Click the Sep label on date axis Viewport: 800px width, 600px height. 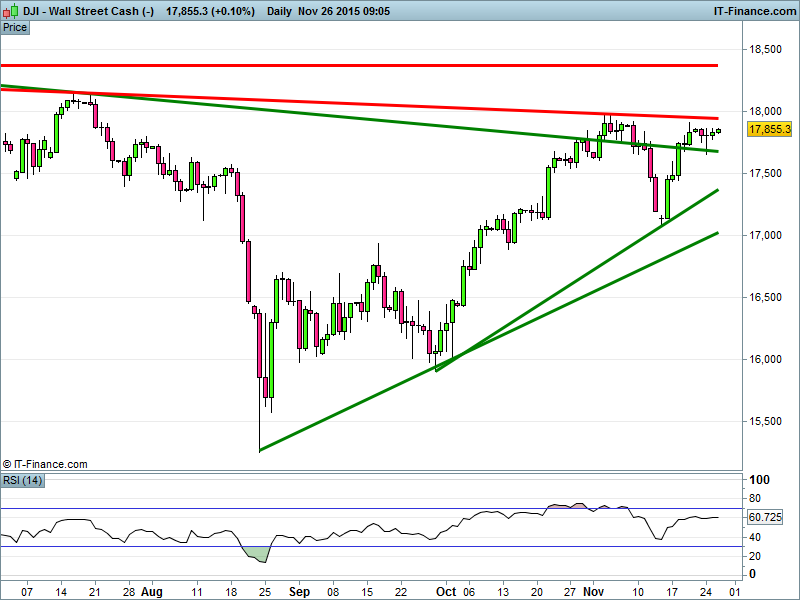coord(299,591)
